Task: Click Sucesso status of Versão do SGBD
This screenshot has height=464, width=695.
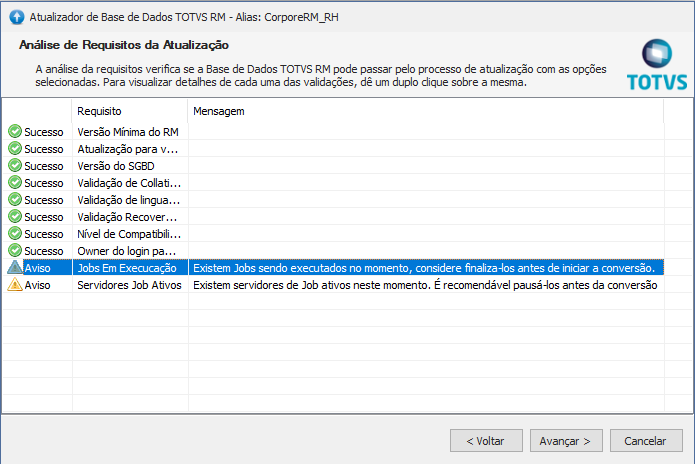Action: coord(43,166)
